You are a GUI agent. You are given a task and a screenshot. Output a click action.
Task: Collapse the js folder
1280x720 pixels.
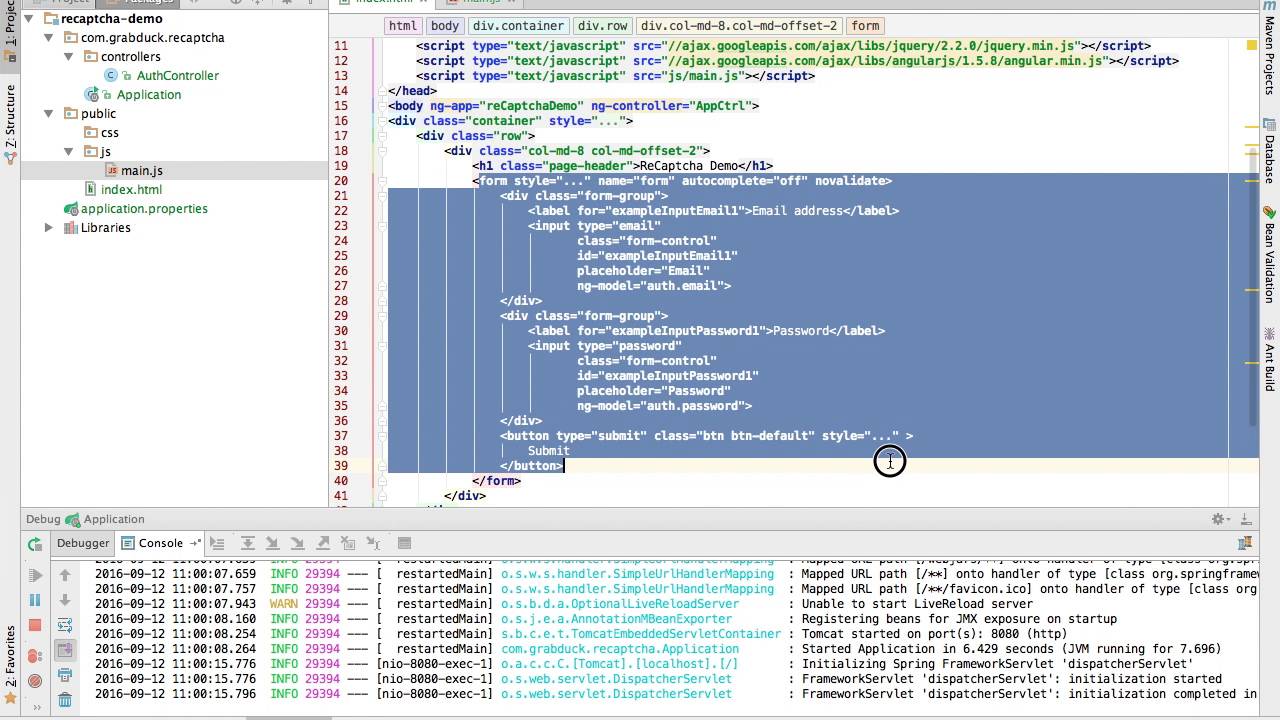click(x=69, y=151)
